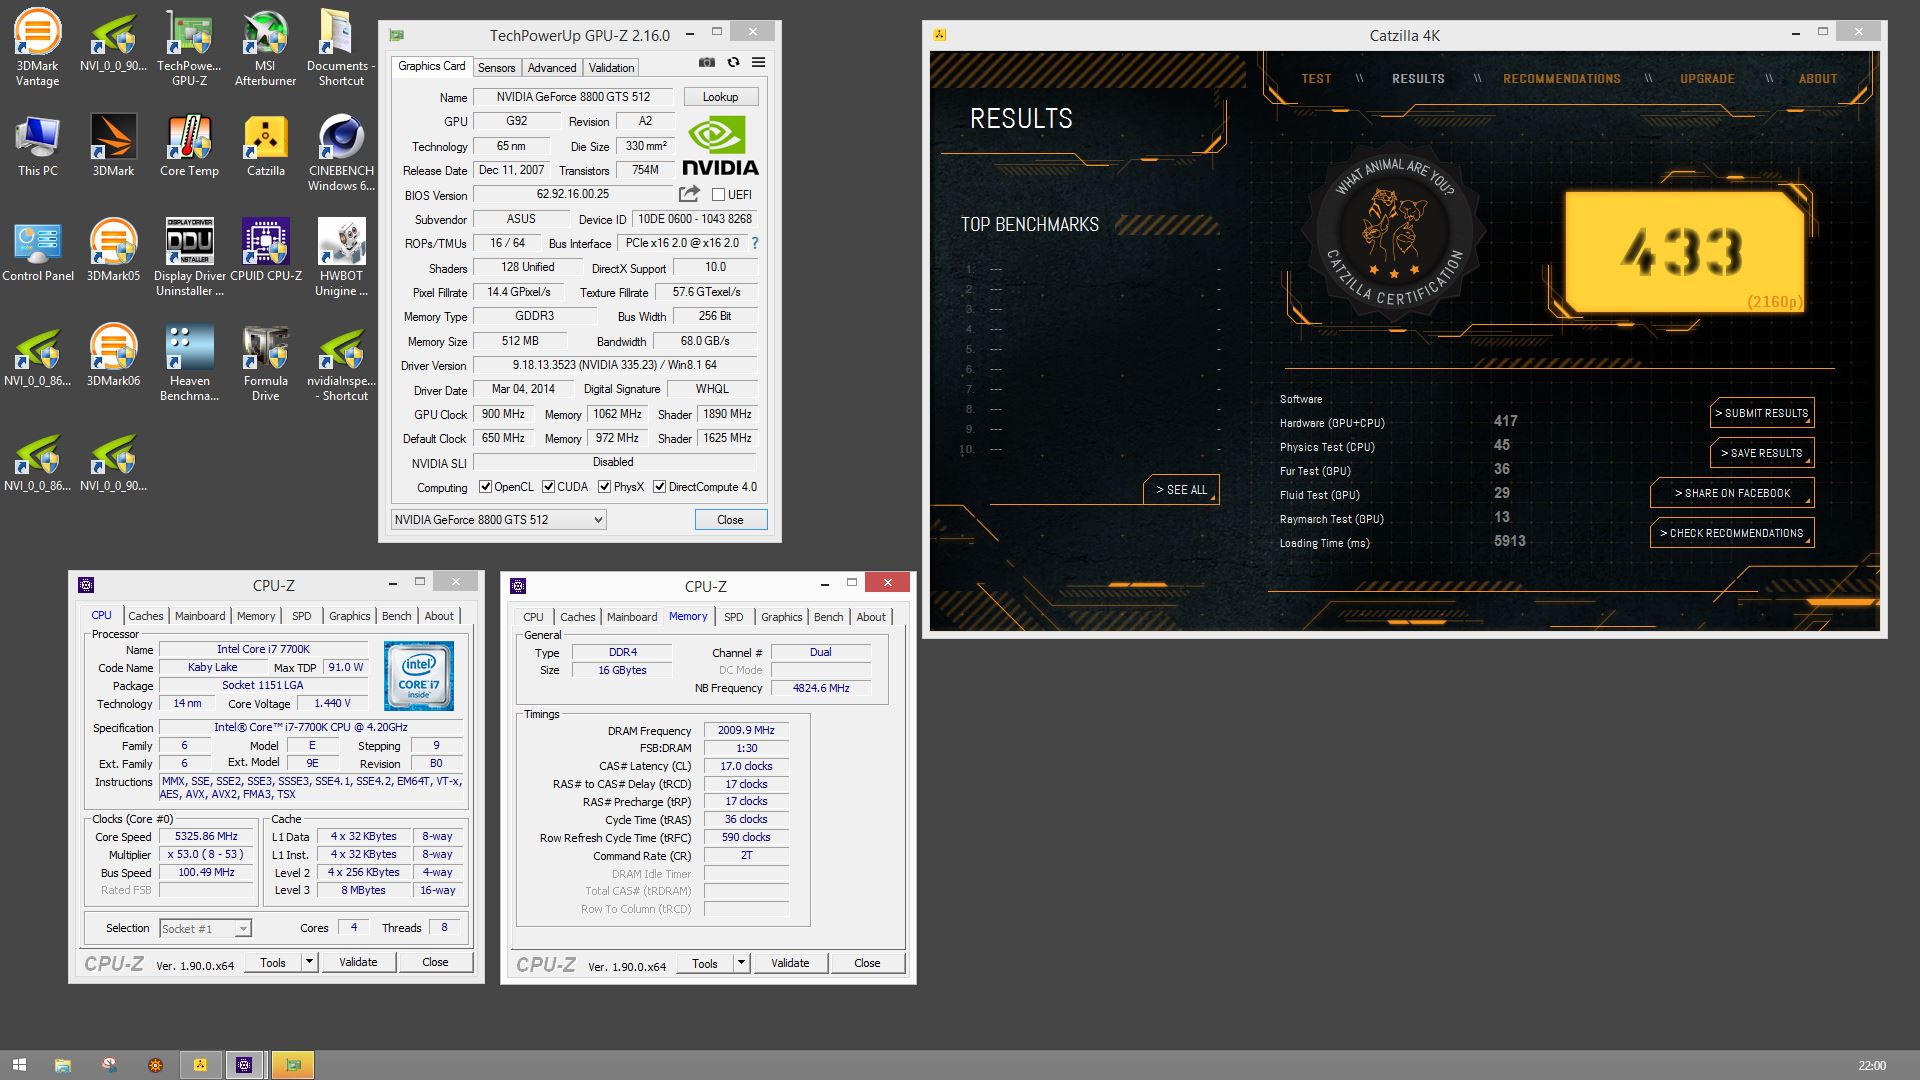The image size is (1920, 1080).
Task: Click CHECK RECOMMENDATIONS in Catzilla
Action: (1732, 533)
